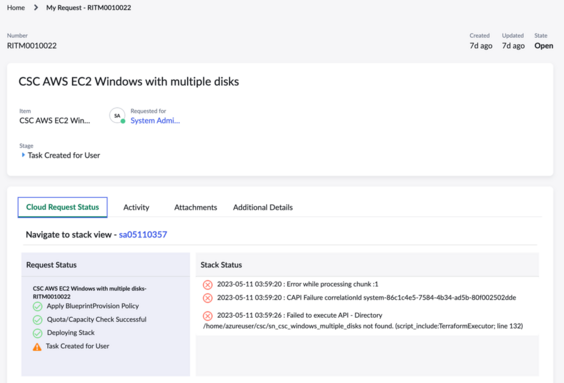Go to Home breadcrumb link
Viewport: 564px width, 383px height.
click(x=16, y=8)
